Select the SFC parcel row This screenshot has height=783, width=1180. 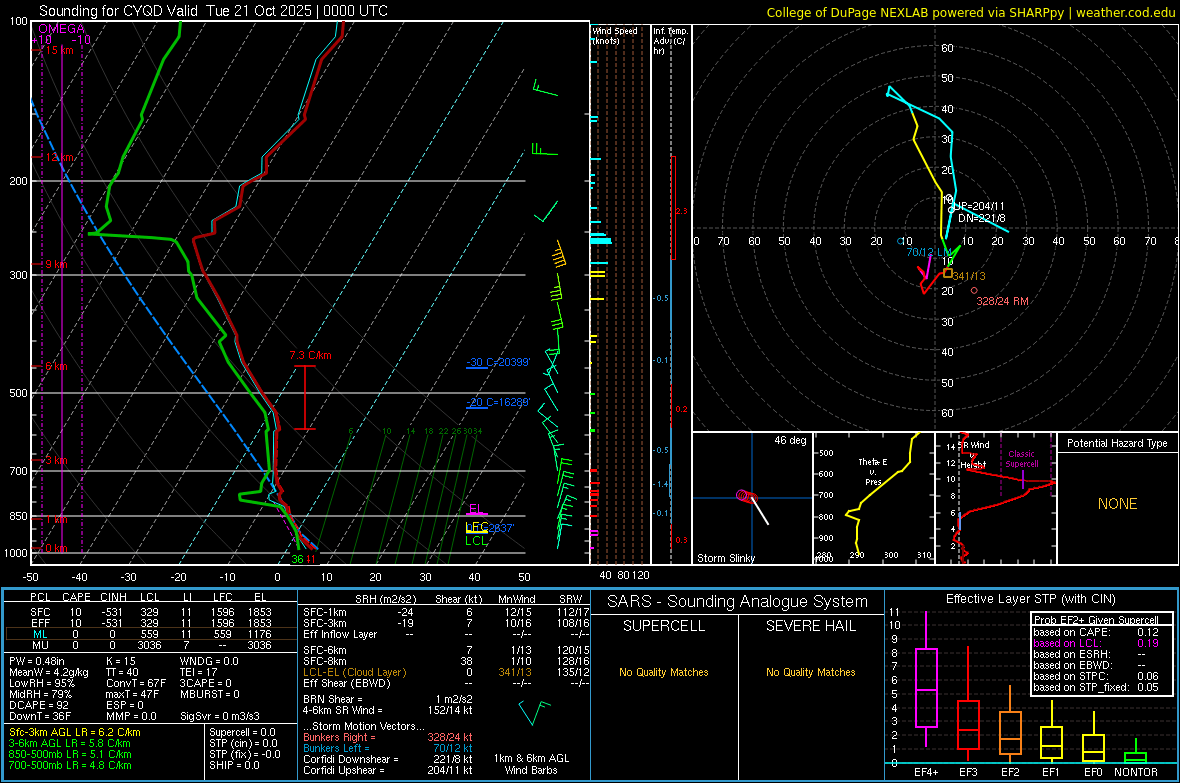pos(151,612)
